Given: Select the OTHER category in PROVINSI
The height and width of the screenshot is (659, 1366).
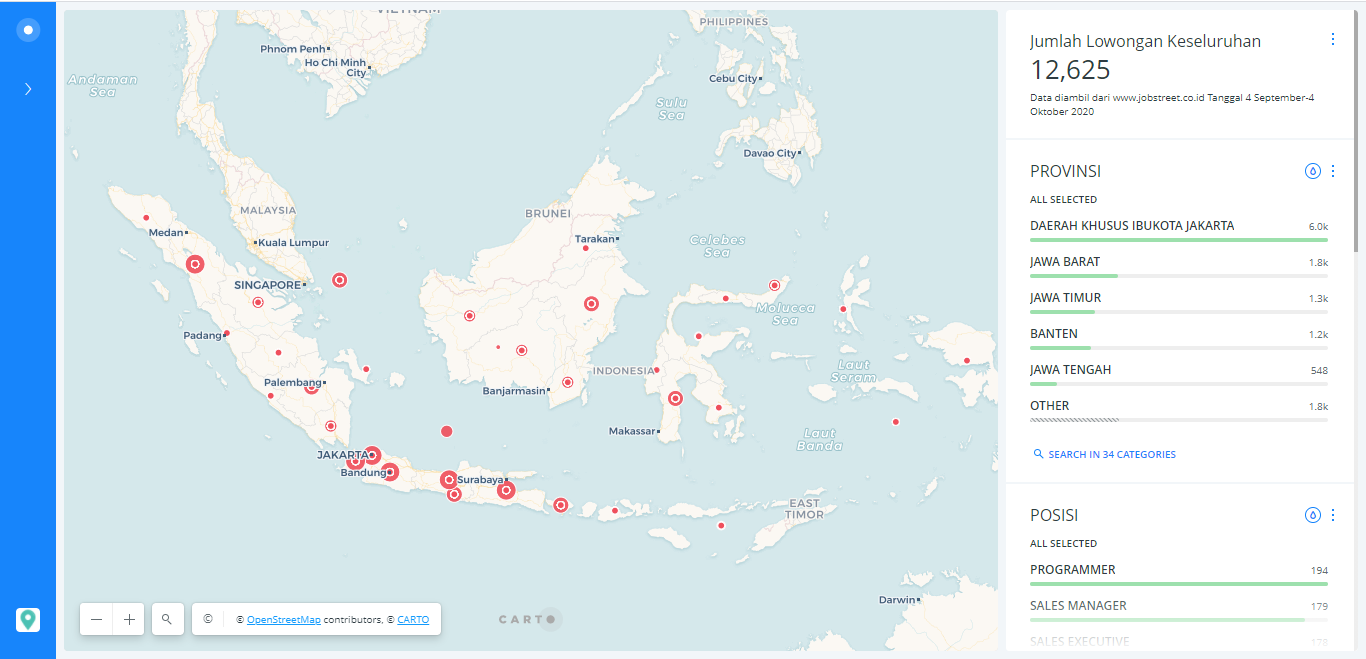Looking at the screenshot, I should pos(1049,405).
